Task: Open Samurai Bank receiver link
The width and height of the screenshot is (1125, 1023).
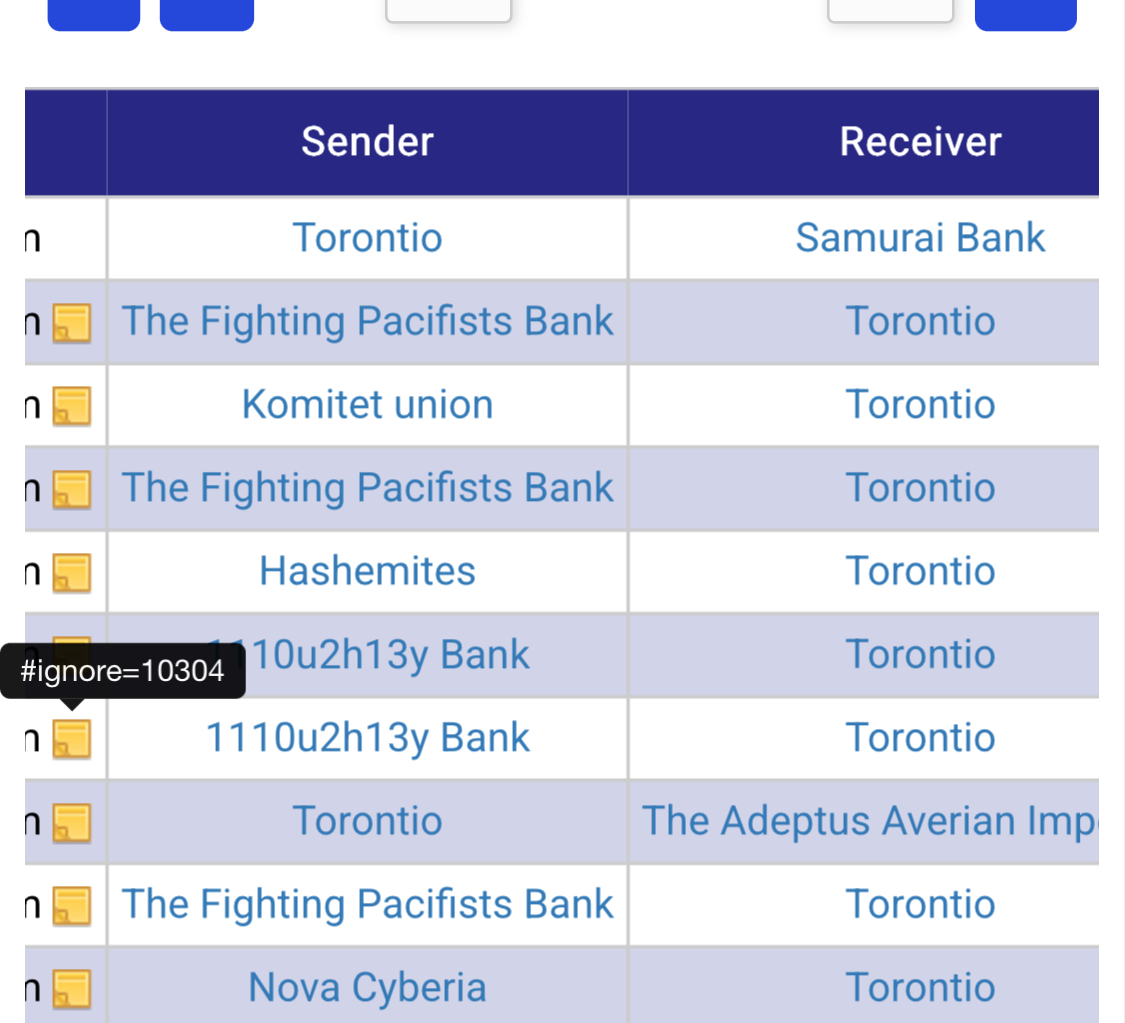Action: coord(921,237)
